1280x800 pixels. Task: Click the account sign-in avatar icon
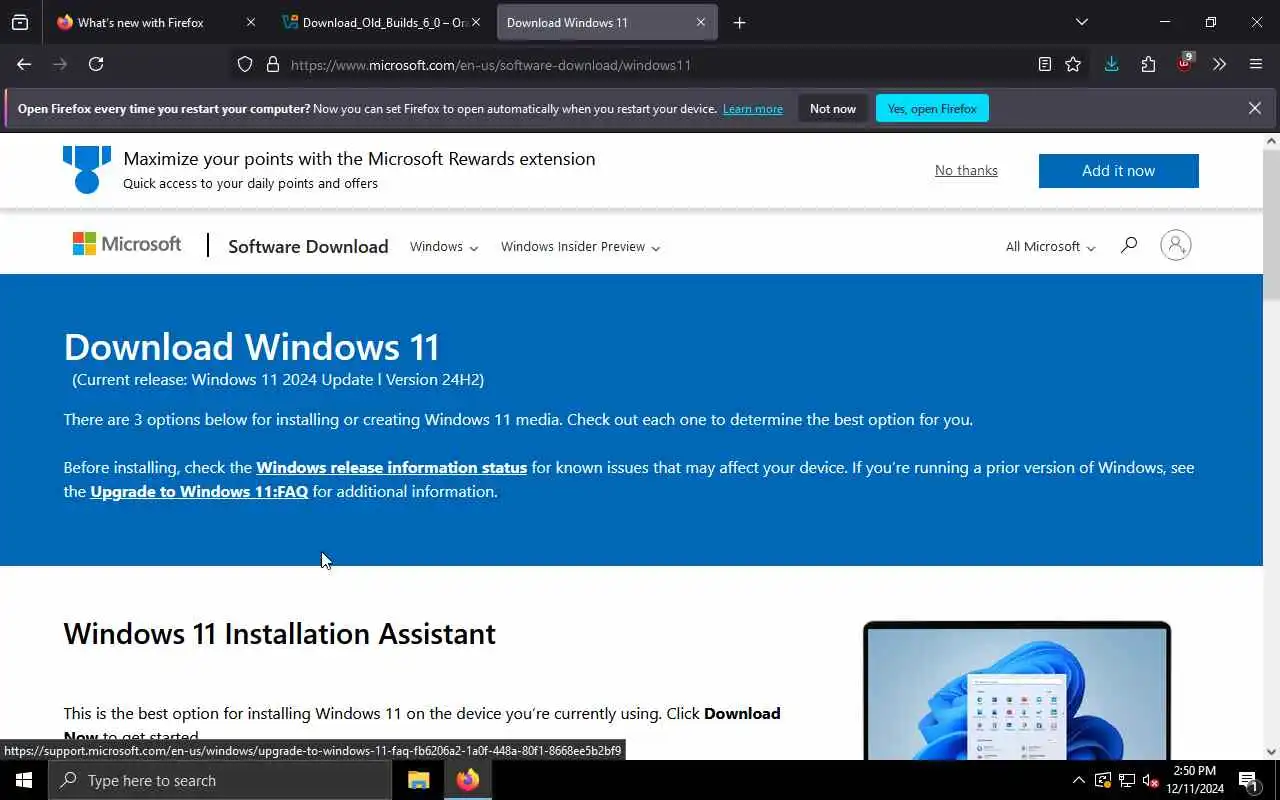point(1175,245)
